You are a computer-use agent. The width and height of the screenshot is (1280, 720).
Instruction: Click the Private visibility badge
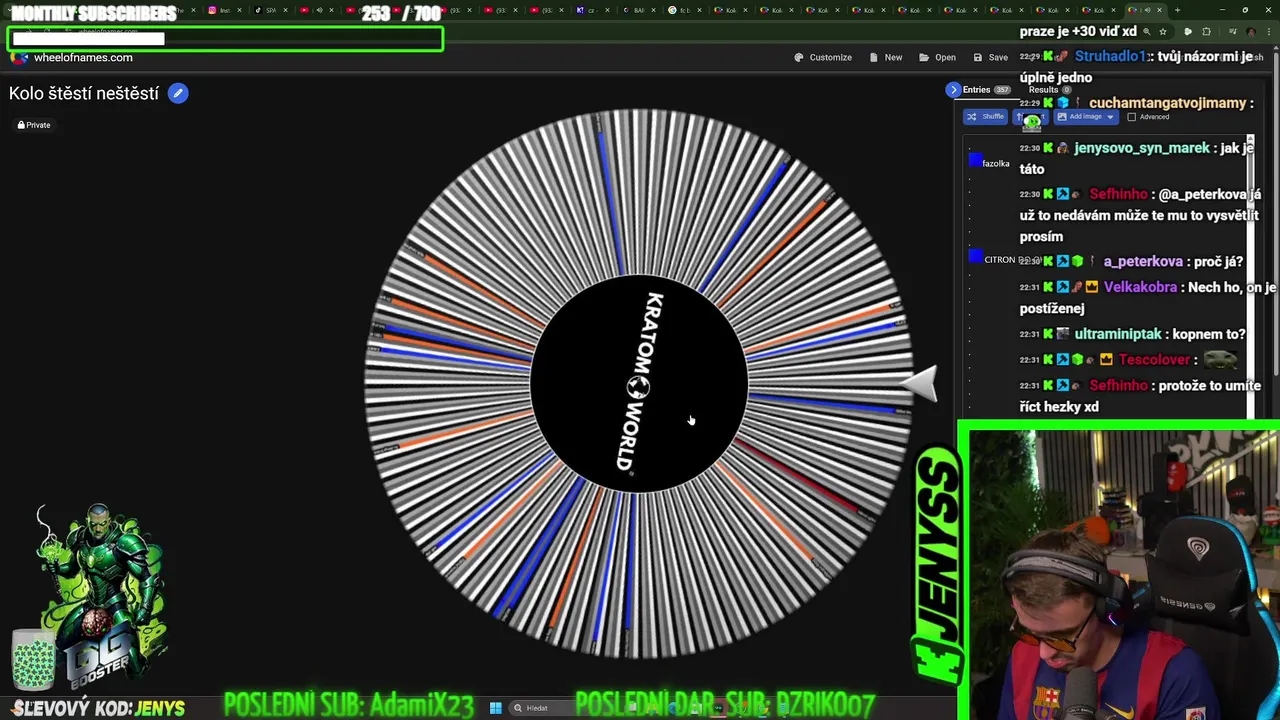(x=34, y=125)
